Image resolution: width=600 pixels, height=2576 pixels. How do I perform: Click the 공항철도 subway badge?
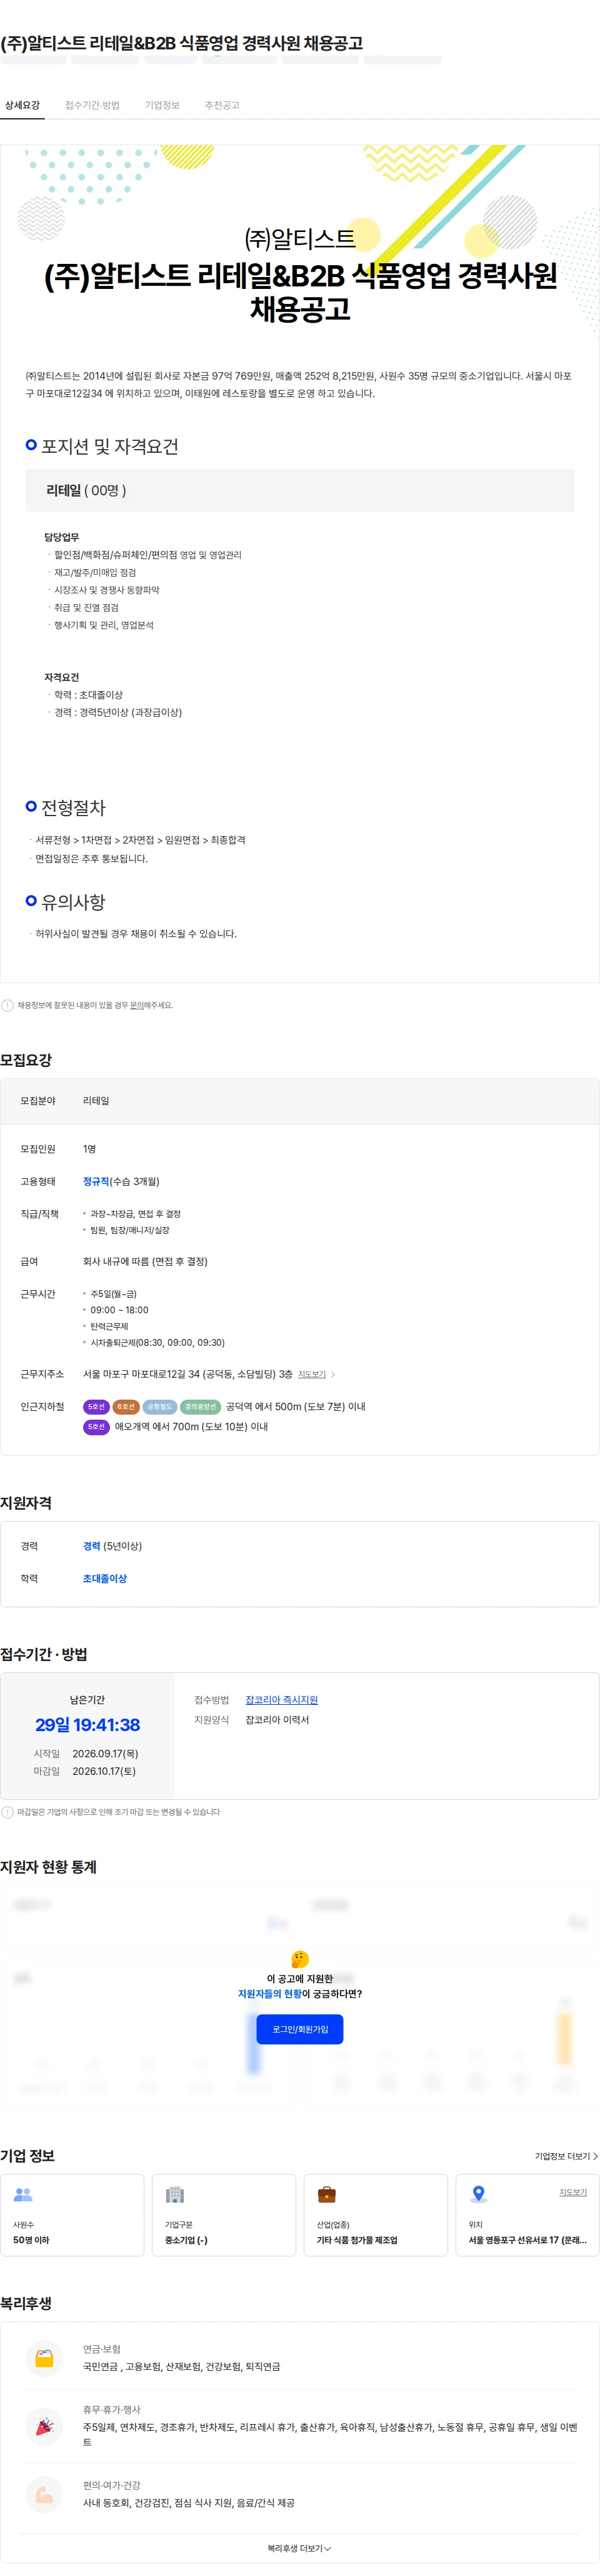click(159, 1406)
